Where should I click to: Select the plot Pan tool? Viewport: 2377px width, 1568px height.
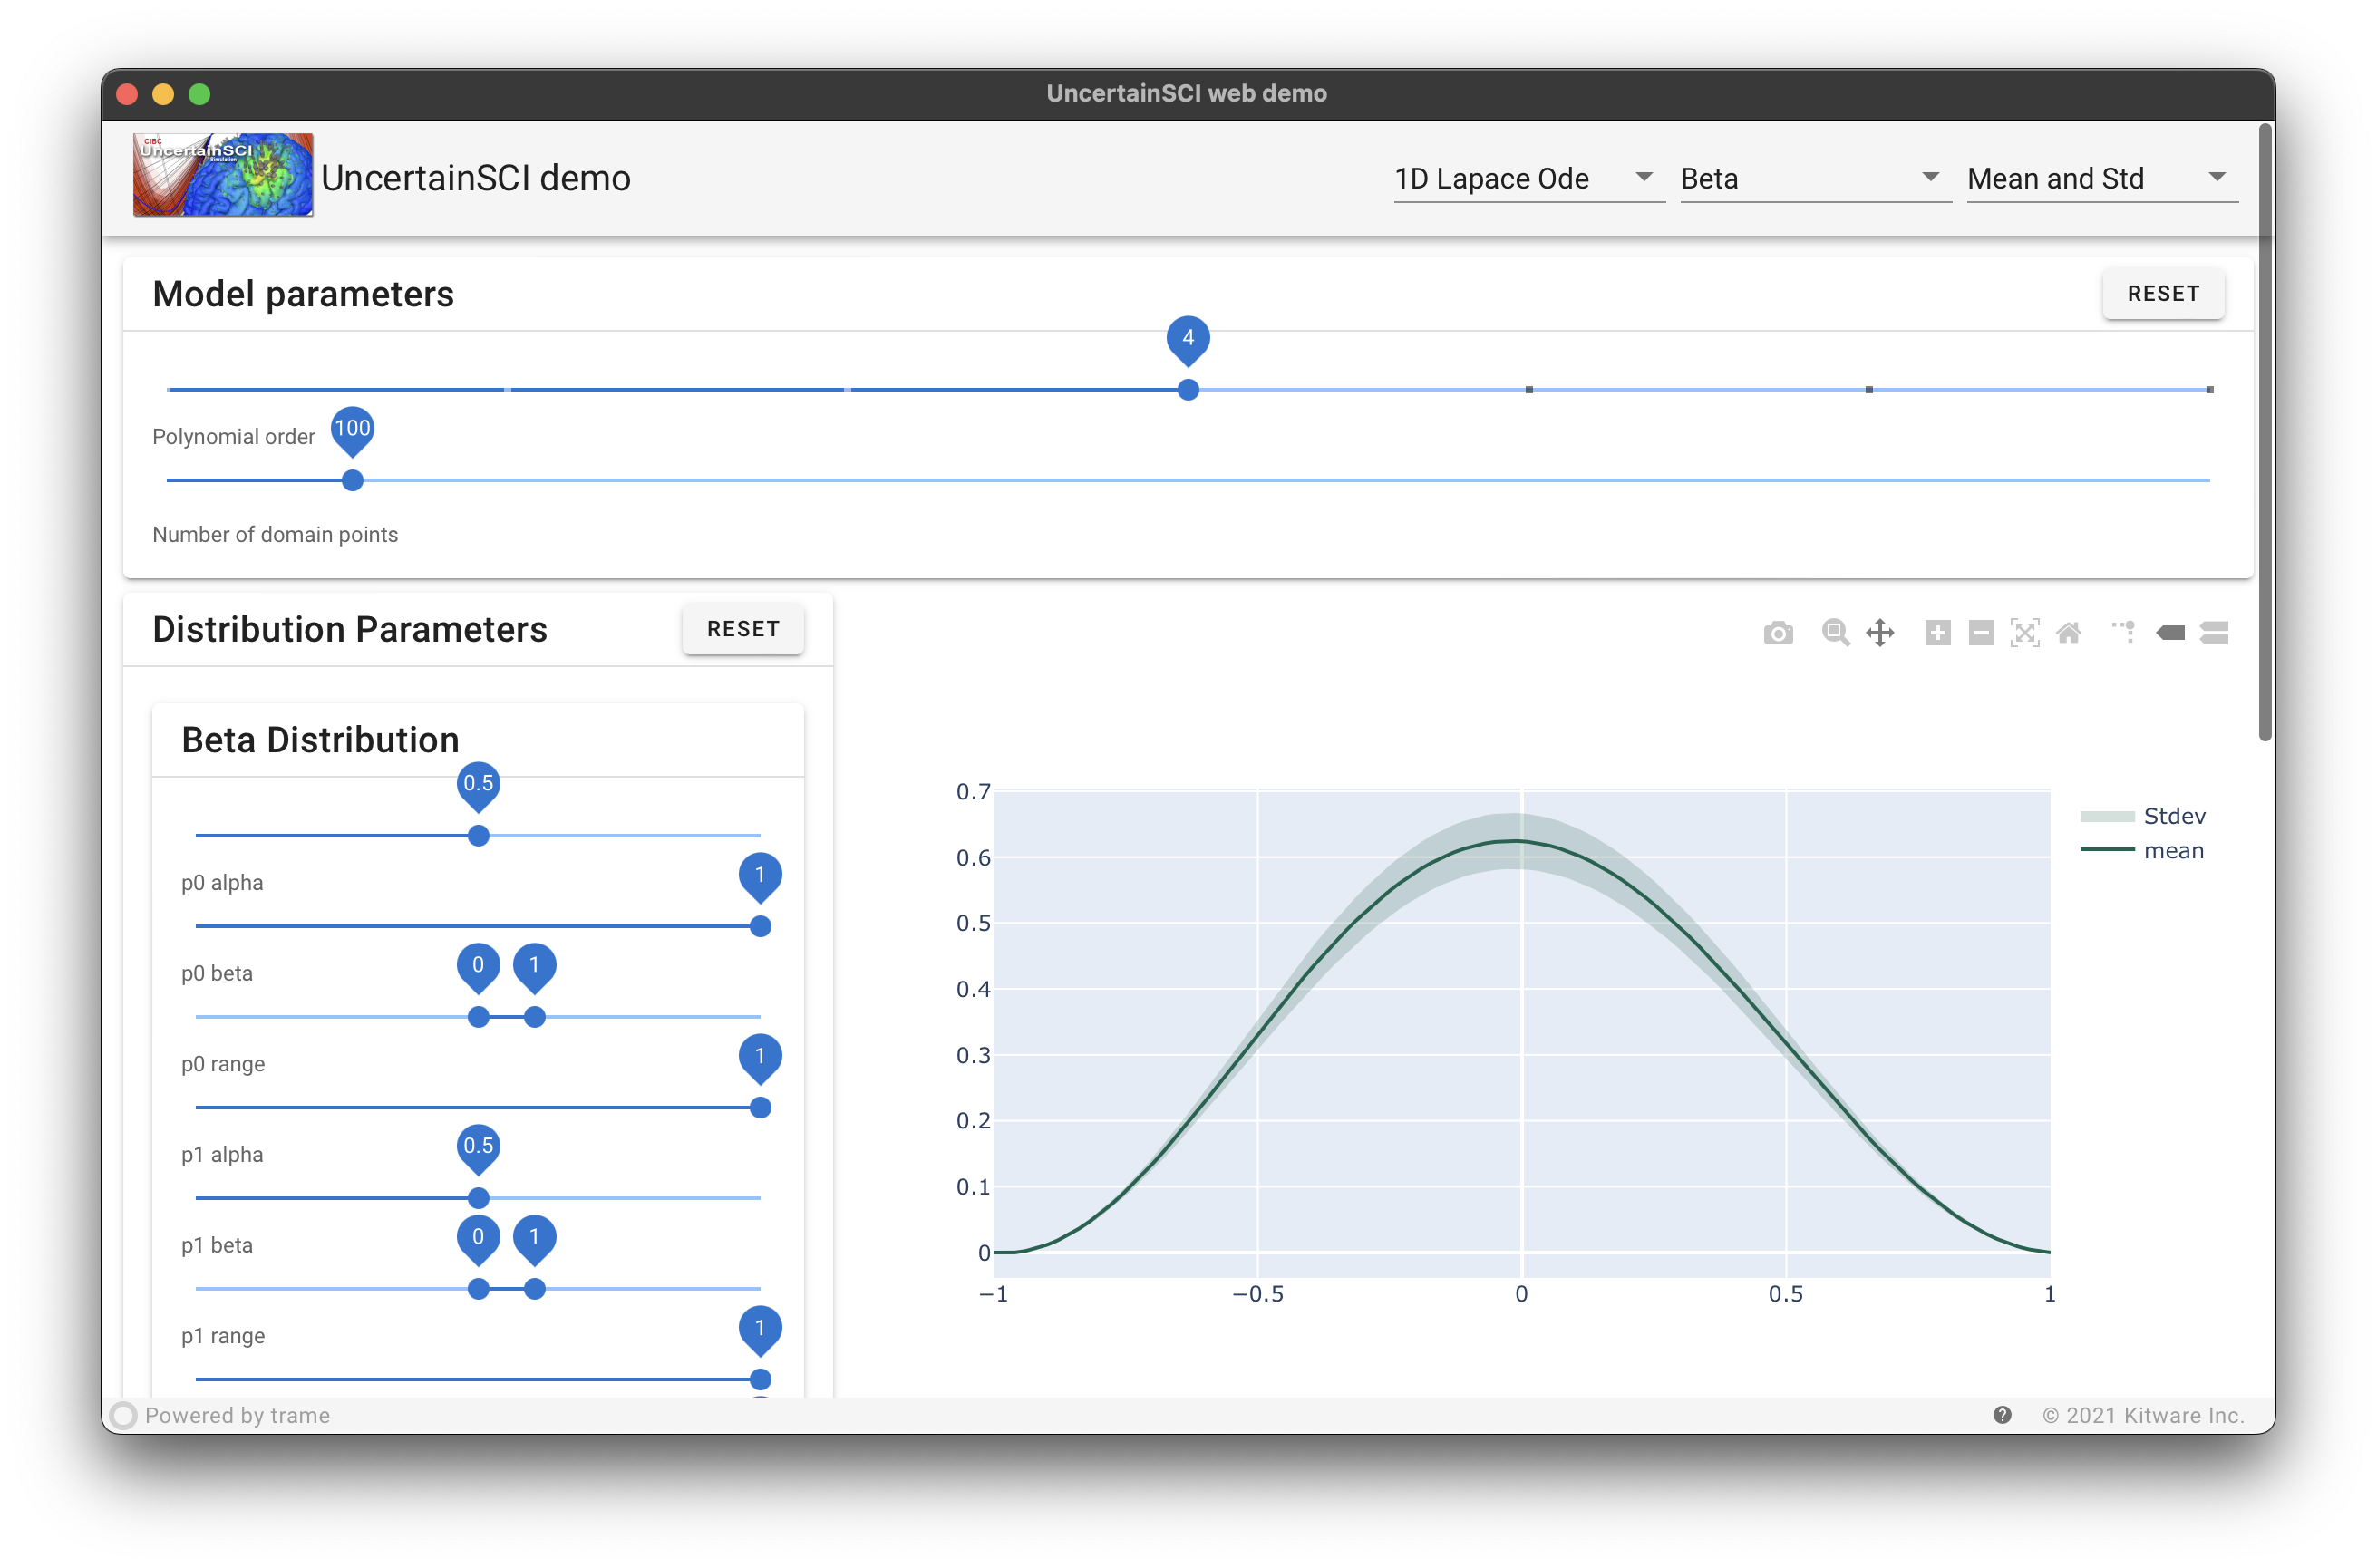pos(1880,633)
